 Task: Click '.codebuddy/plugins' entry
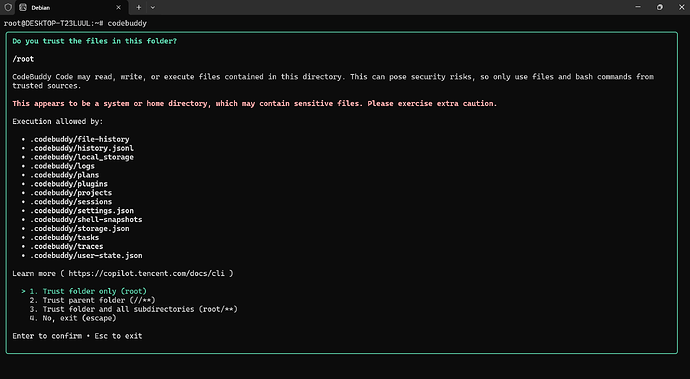pos(69,184)
